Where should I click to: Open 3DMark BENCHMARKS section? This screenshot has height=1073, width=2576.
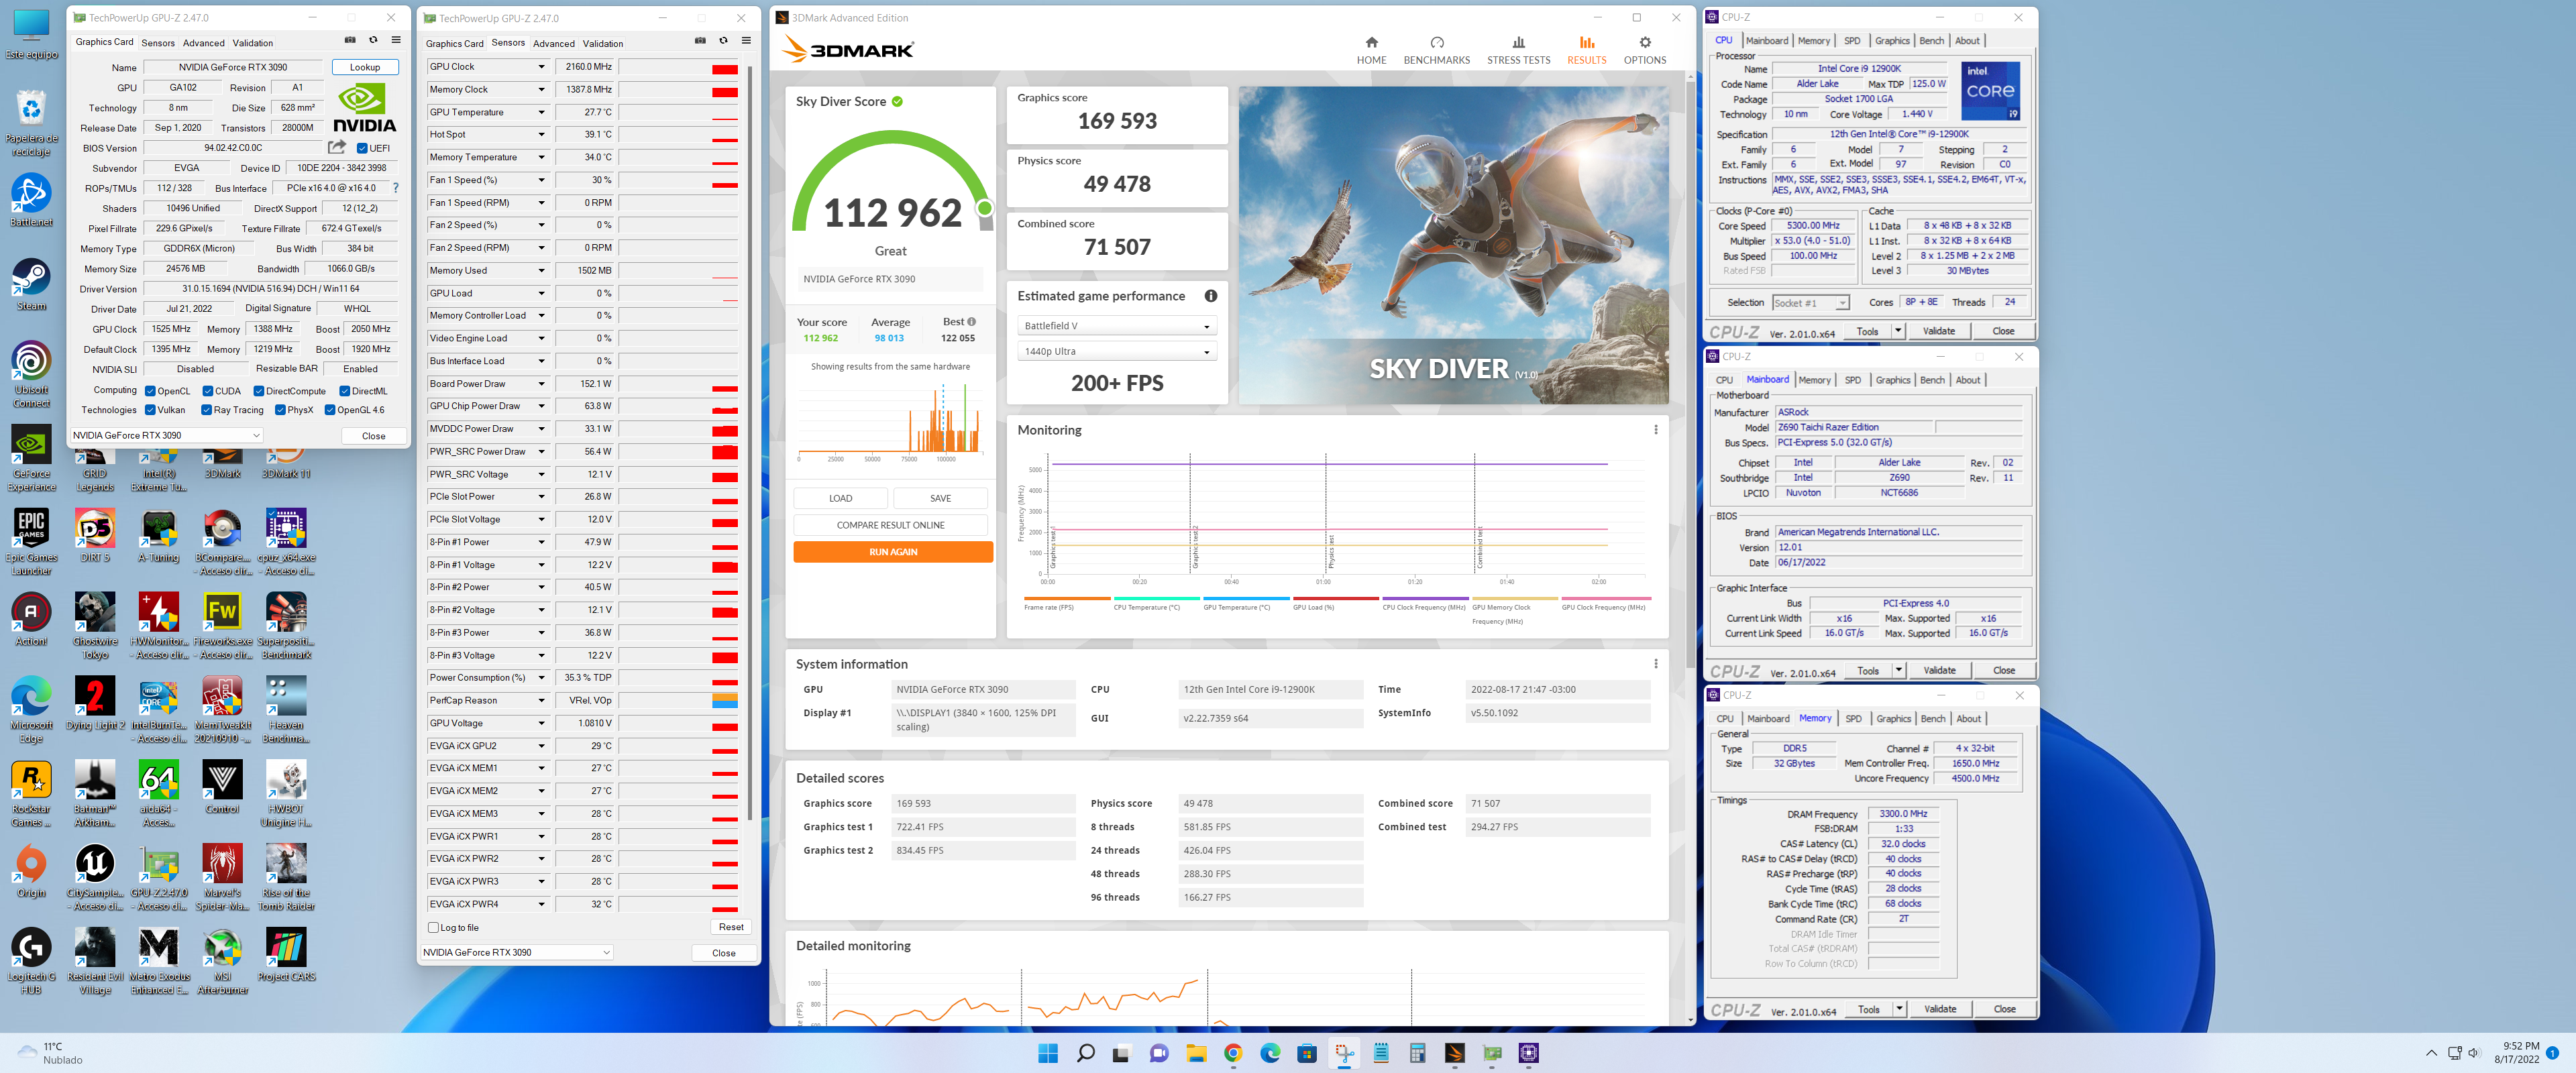click(x=1436, y=50)
